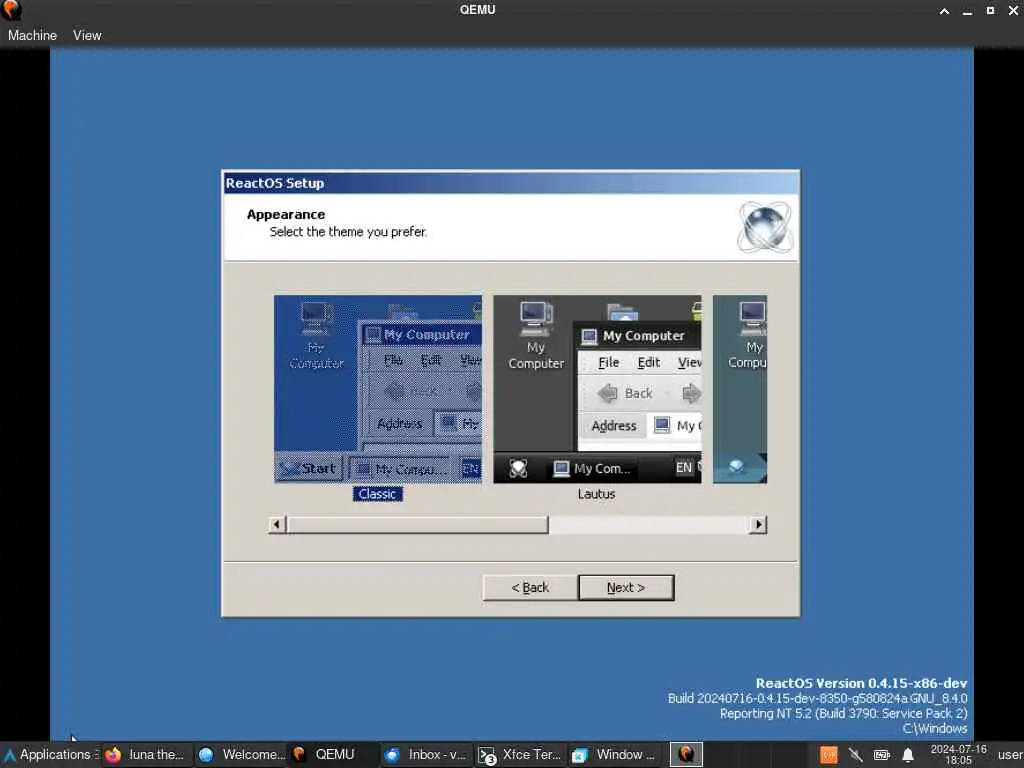
Task: Click the 'Reporting NT 5.2' text line
Action: tap(844, 713)
